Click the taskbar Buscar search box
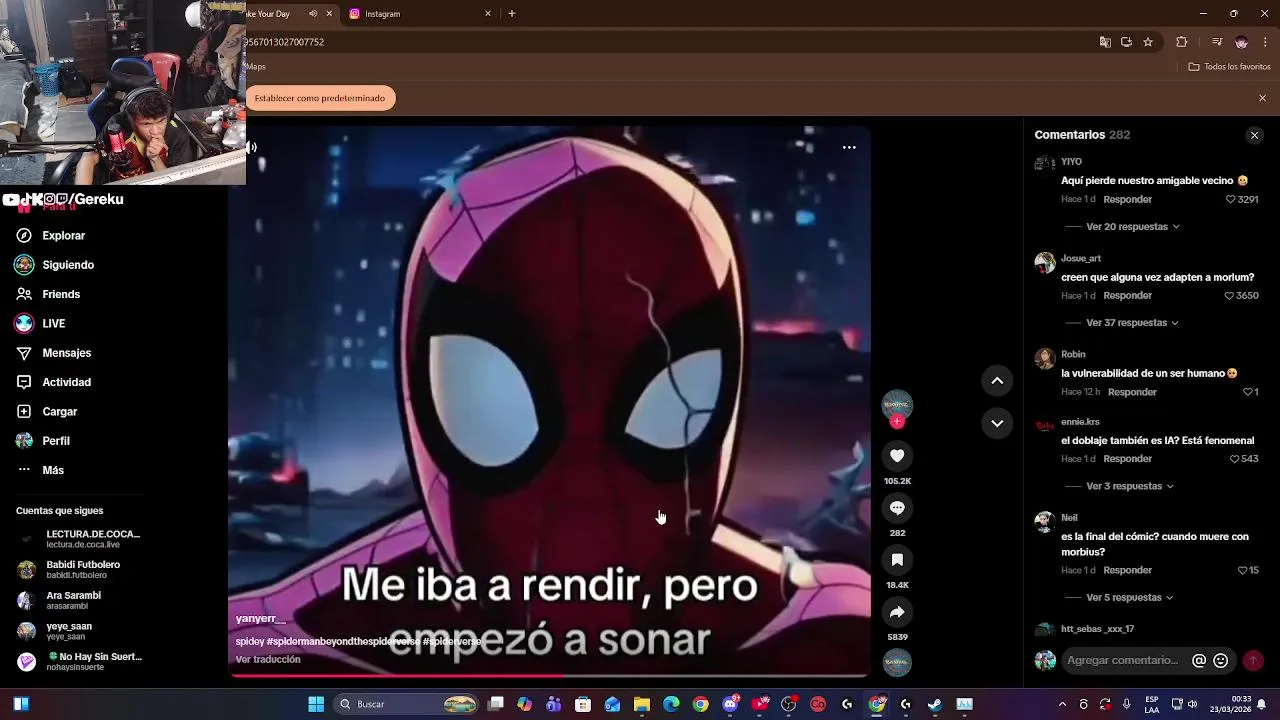1280x720 pixels. (407, 704)
